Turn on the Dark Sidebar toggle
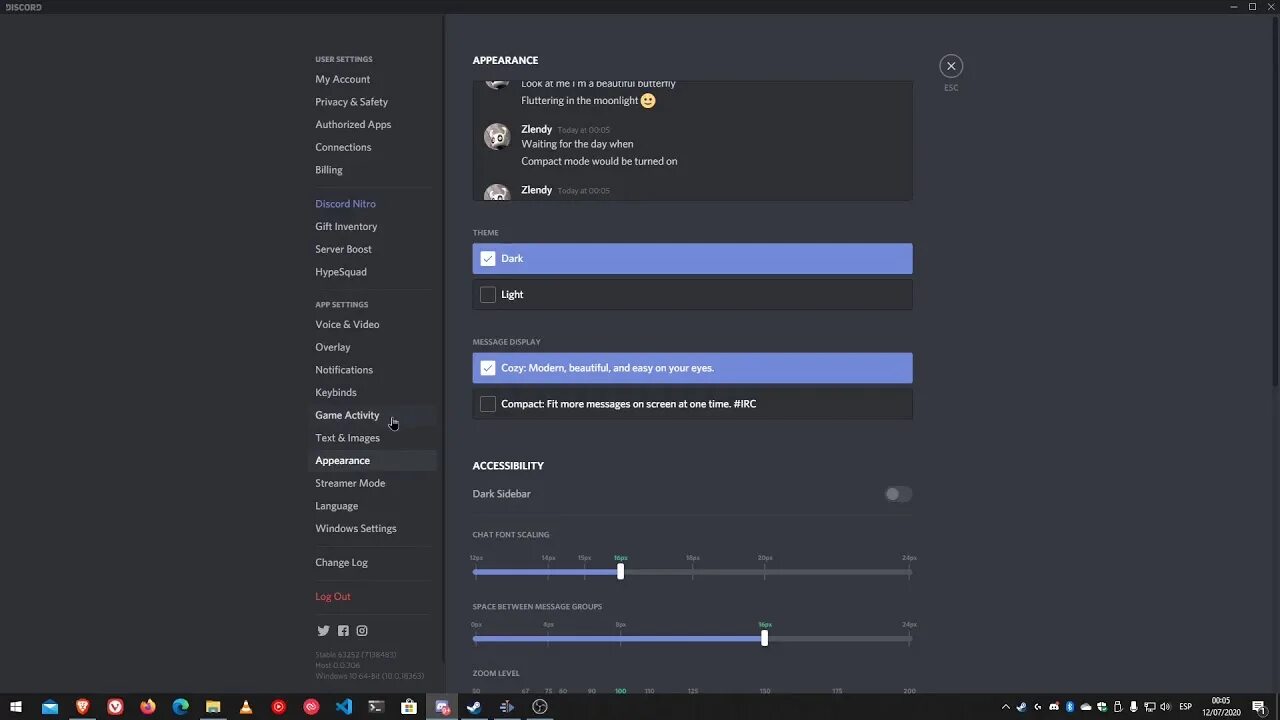The image size is (1280, 720). point(897,494)
